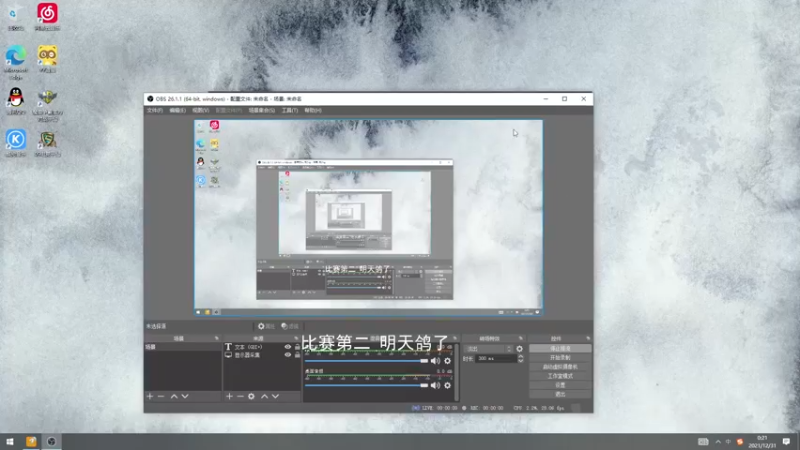Open the 帮助(H) menu
Screen dimensions: 800x450
tap(313, 110)
